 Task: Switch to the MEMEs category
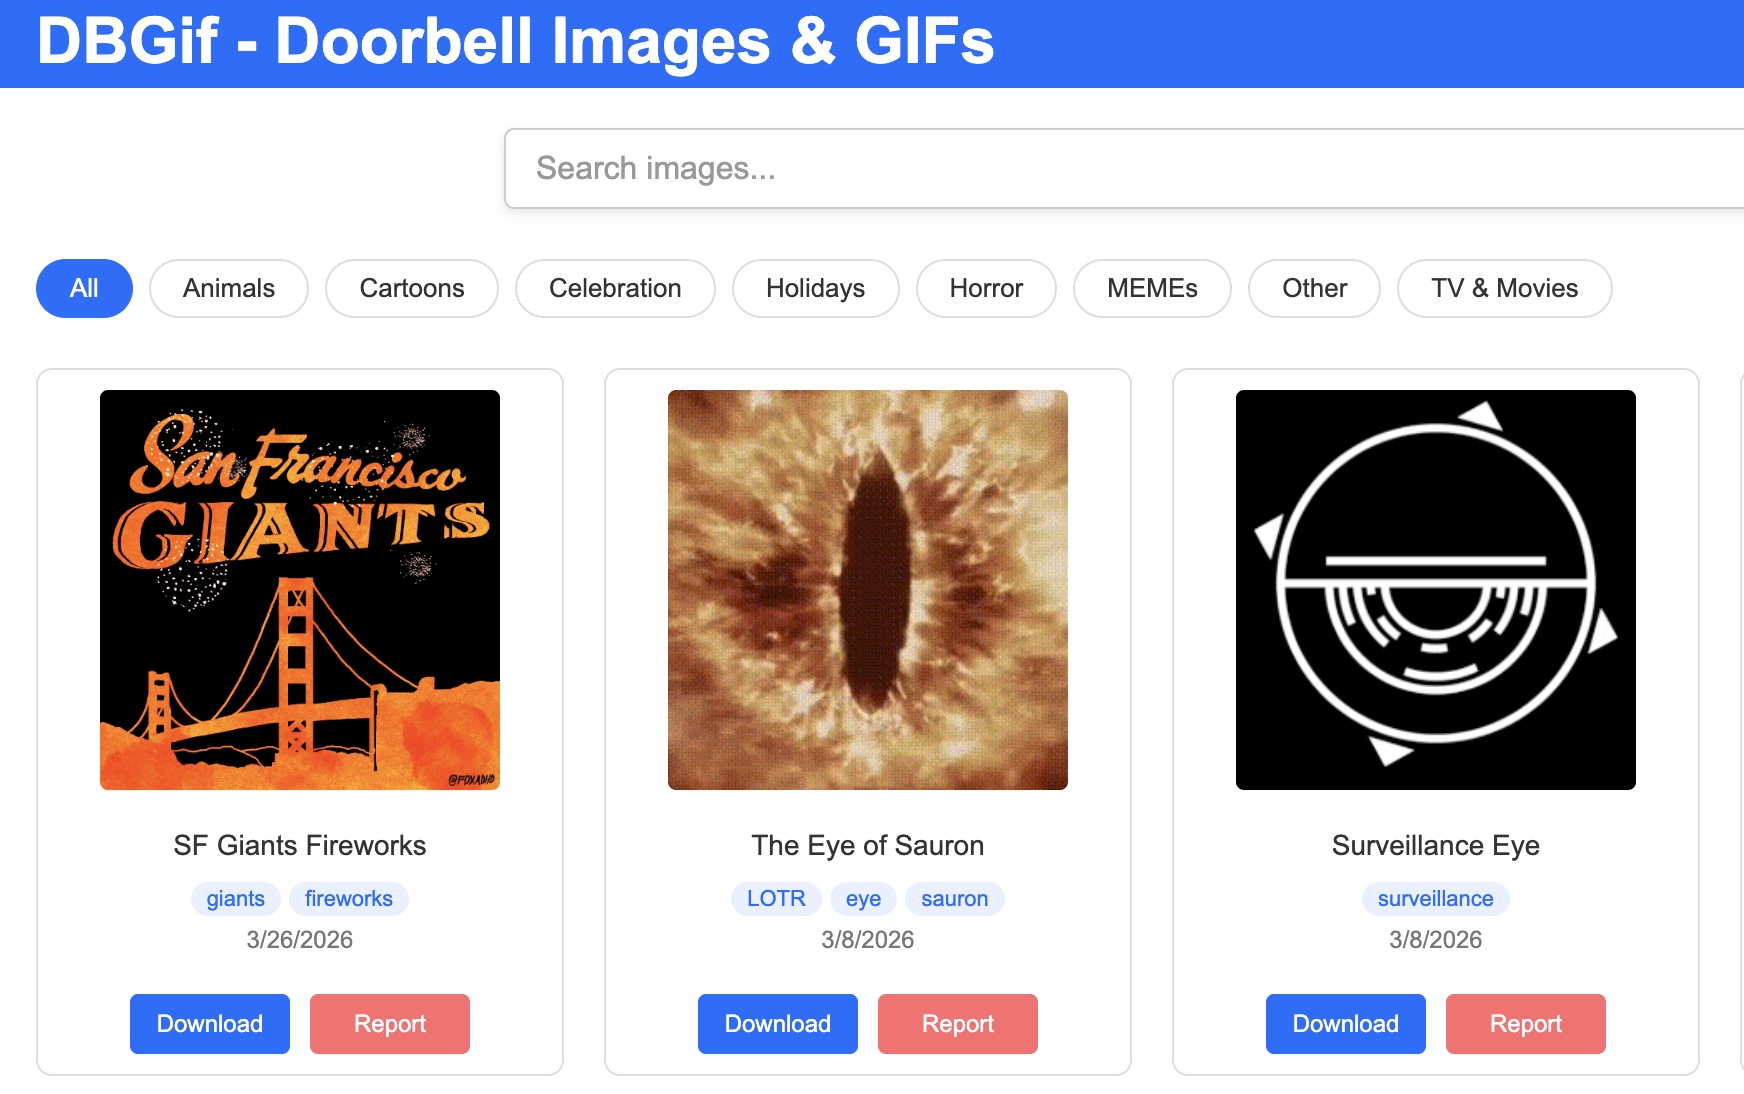point(1152,288)
